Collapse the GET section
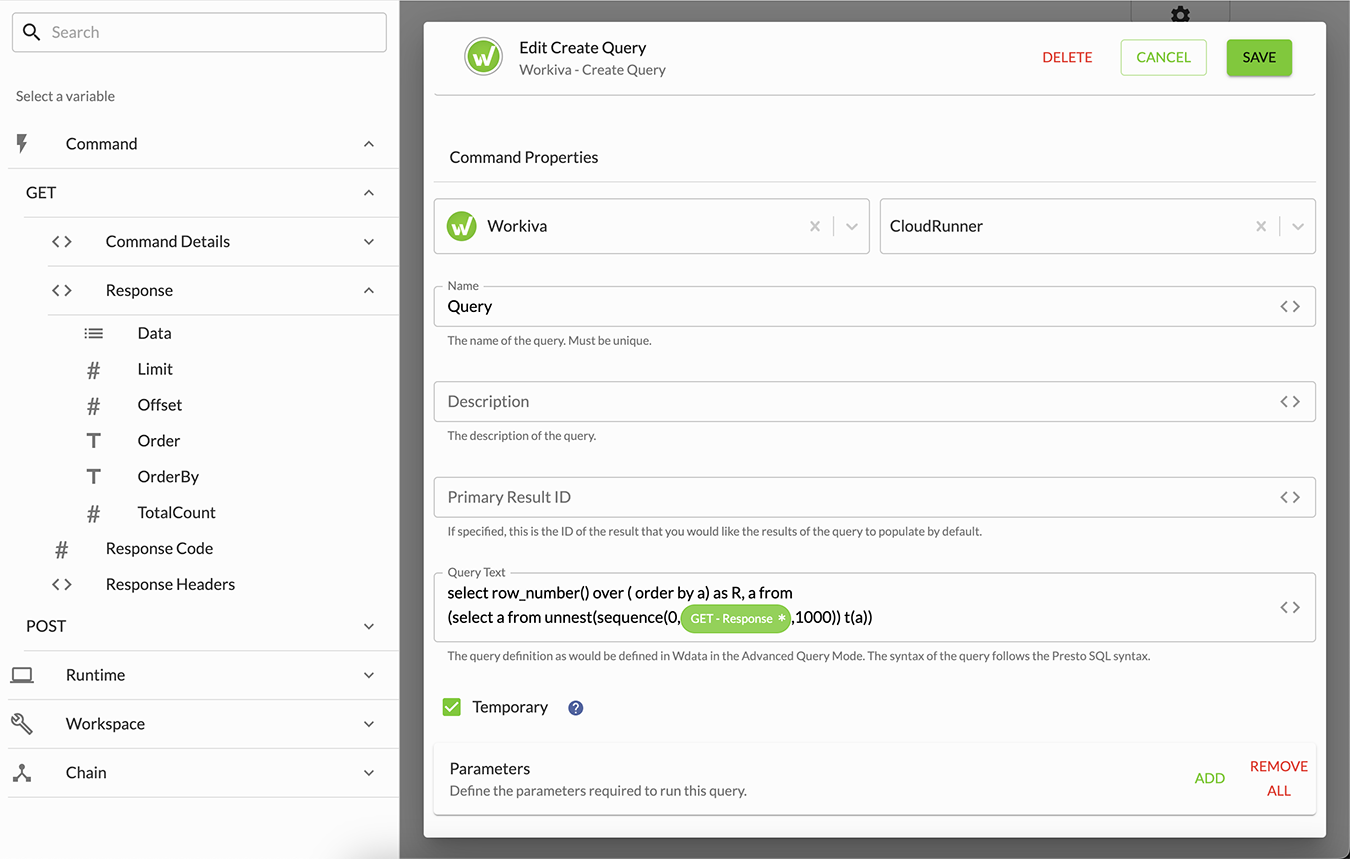This screenshot has width=1350, height=859. click(x=369, y=193)
